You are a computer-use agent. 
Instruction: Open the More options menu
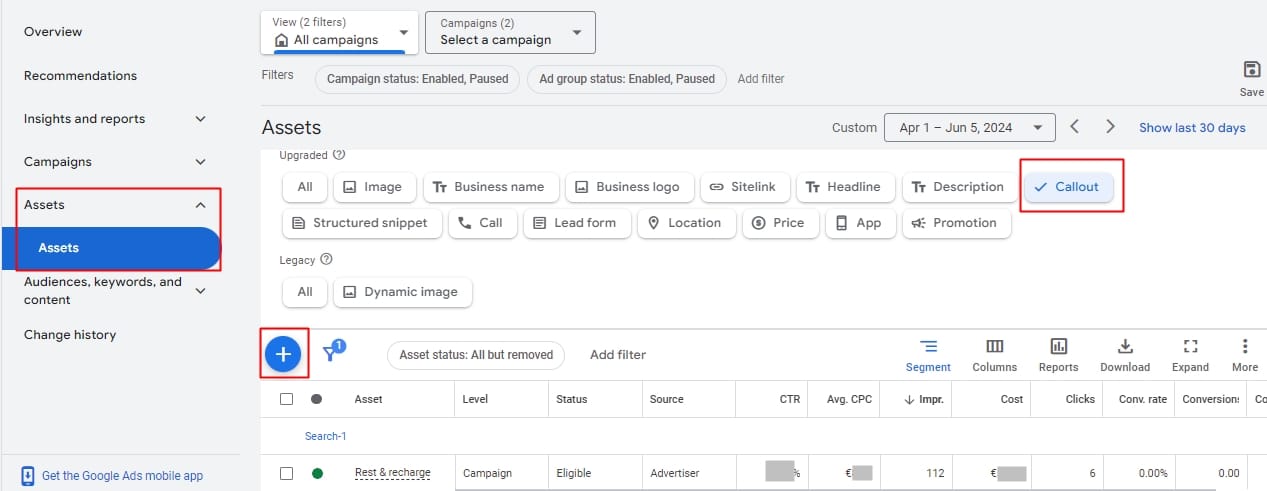click(1245, 354)
